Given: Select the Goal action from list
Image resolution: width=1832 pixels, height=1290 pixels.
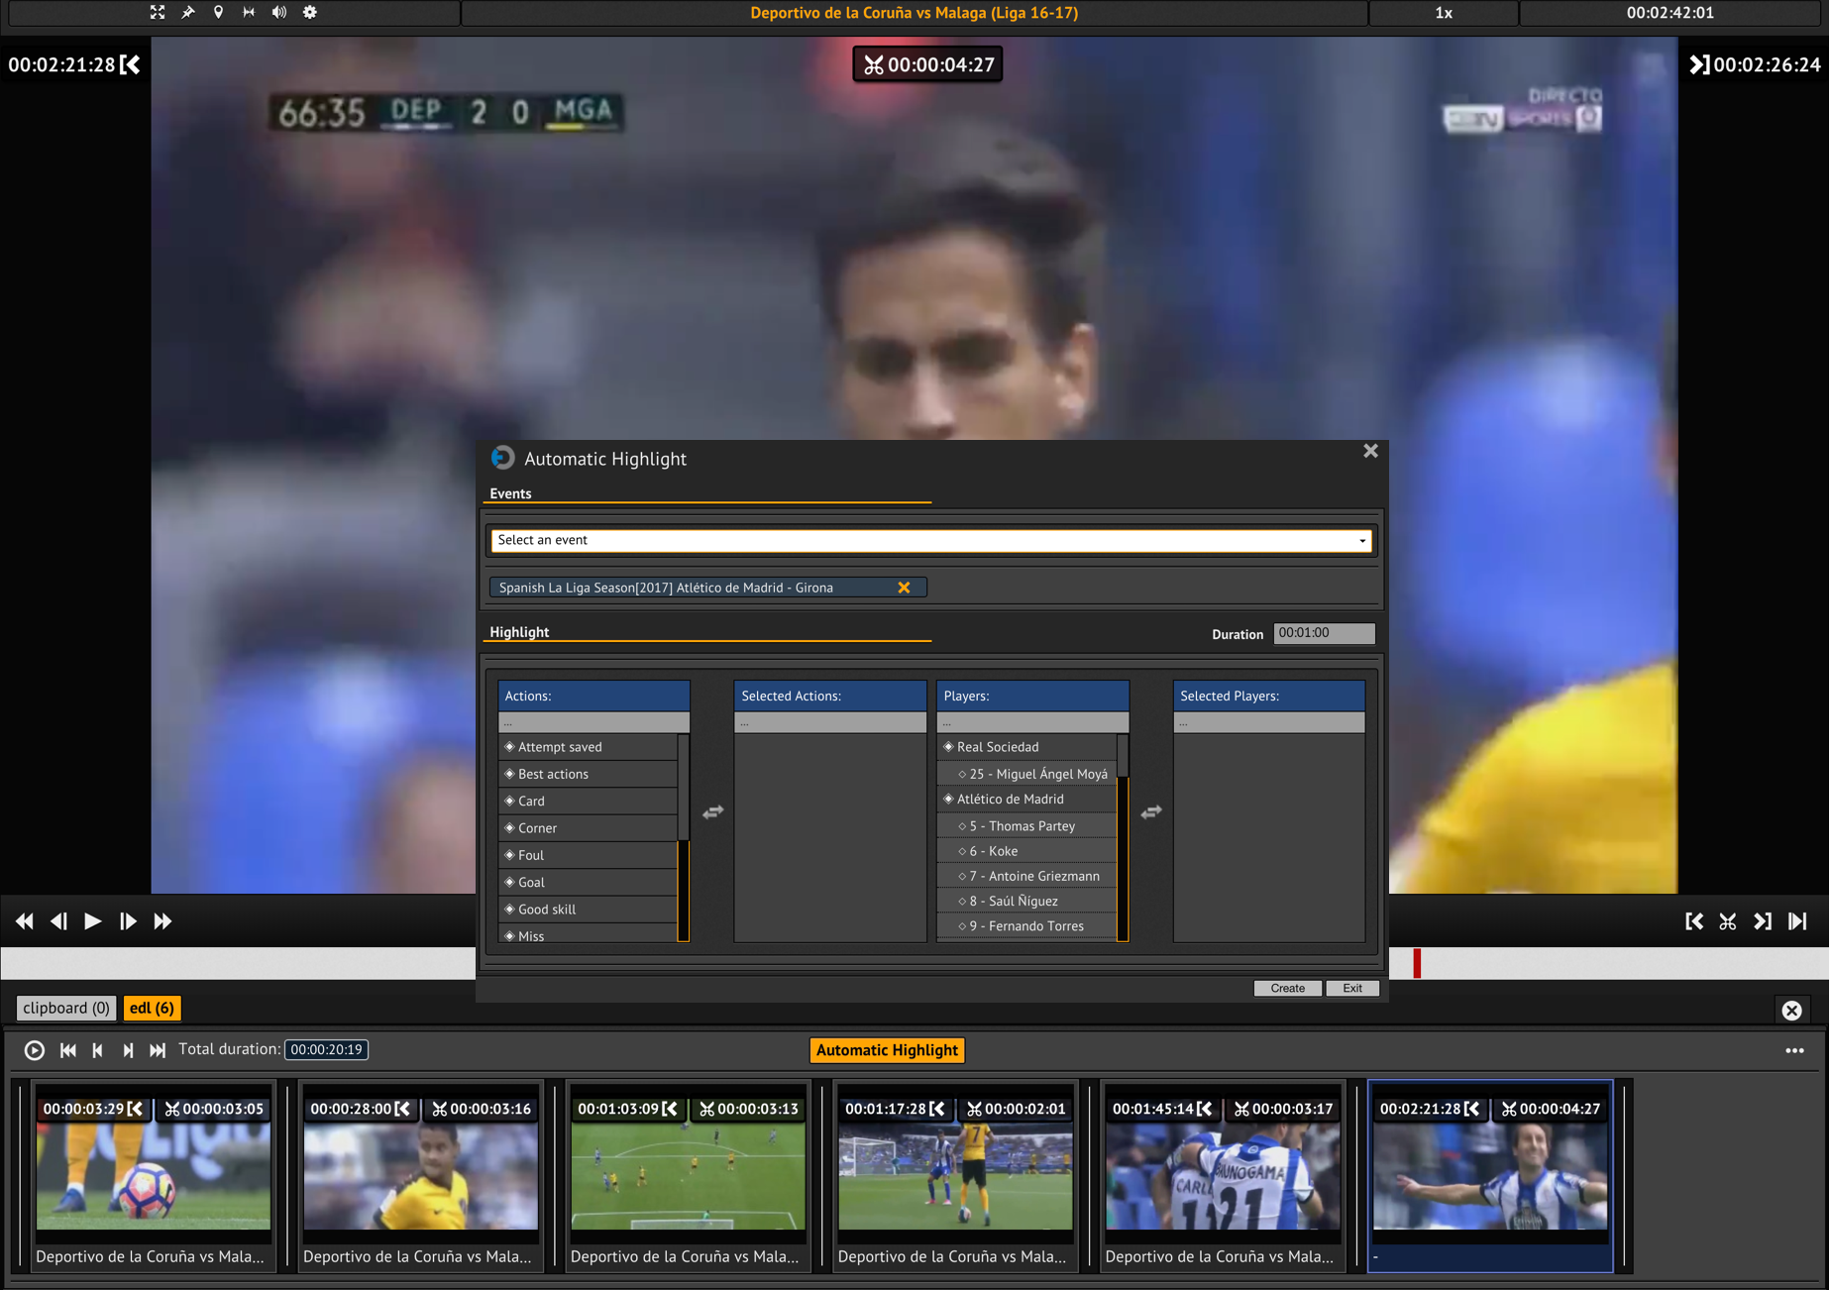Looking at the screenshot, I should (x=531, y=882).
